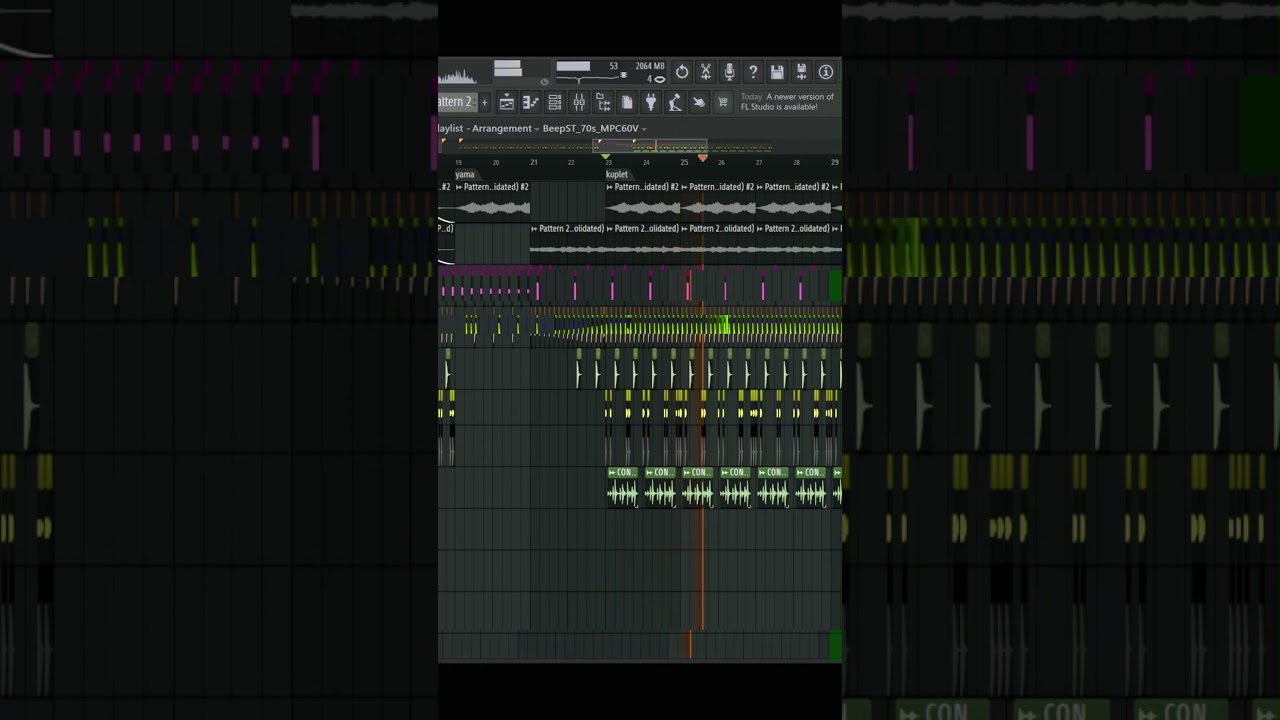Show the Playlist window icon
The height and width of the screenshot is (720, 1280).
tap(507, 102)
